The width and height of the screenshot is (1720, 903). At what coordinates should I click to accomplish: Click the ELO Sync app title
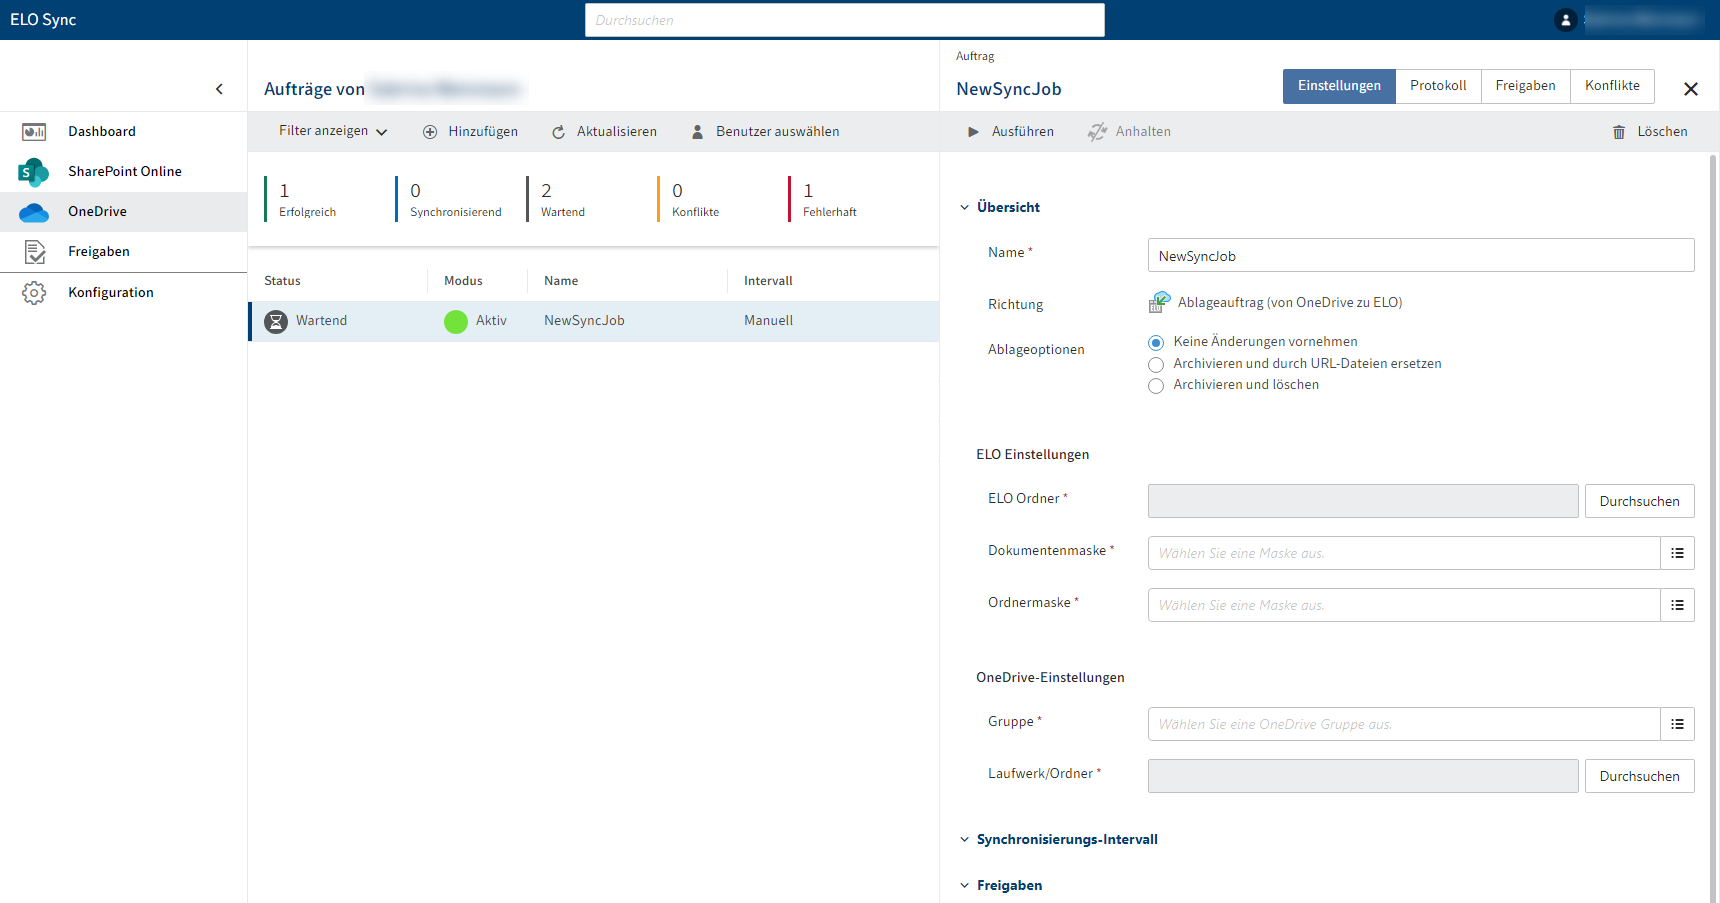[x=43, y=20]
